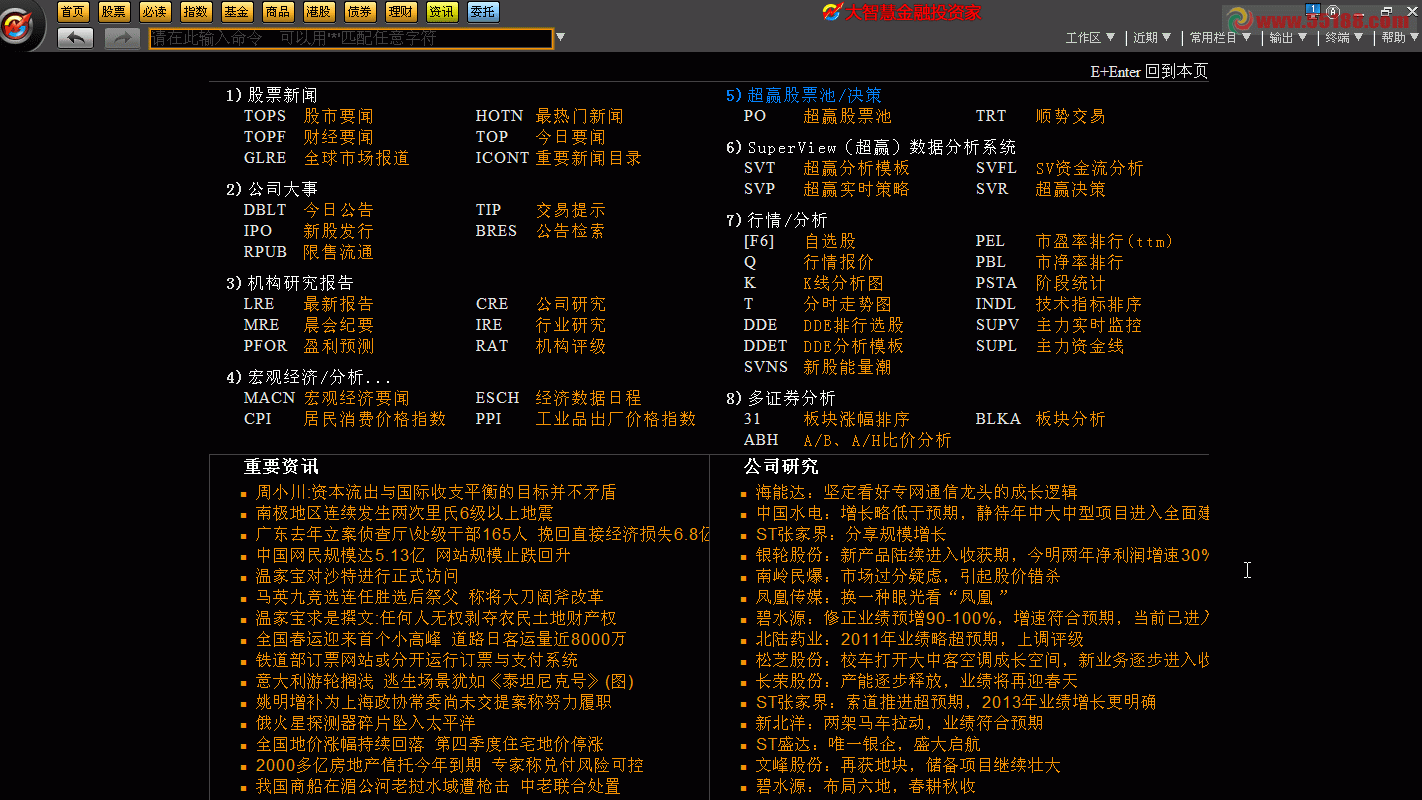The image size is (1422, 800).
Task: Open the 市盈率排行(ttm) link
Action: [x=1104, y=241]
